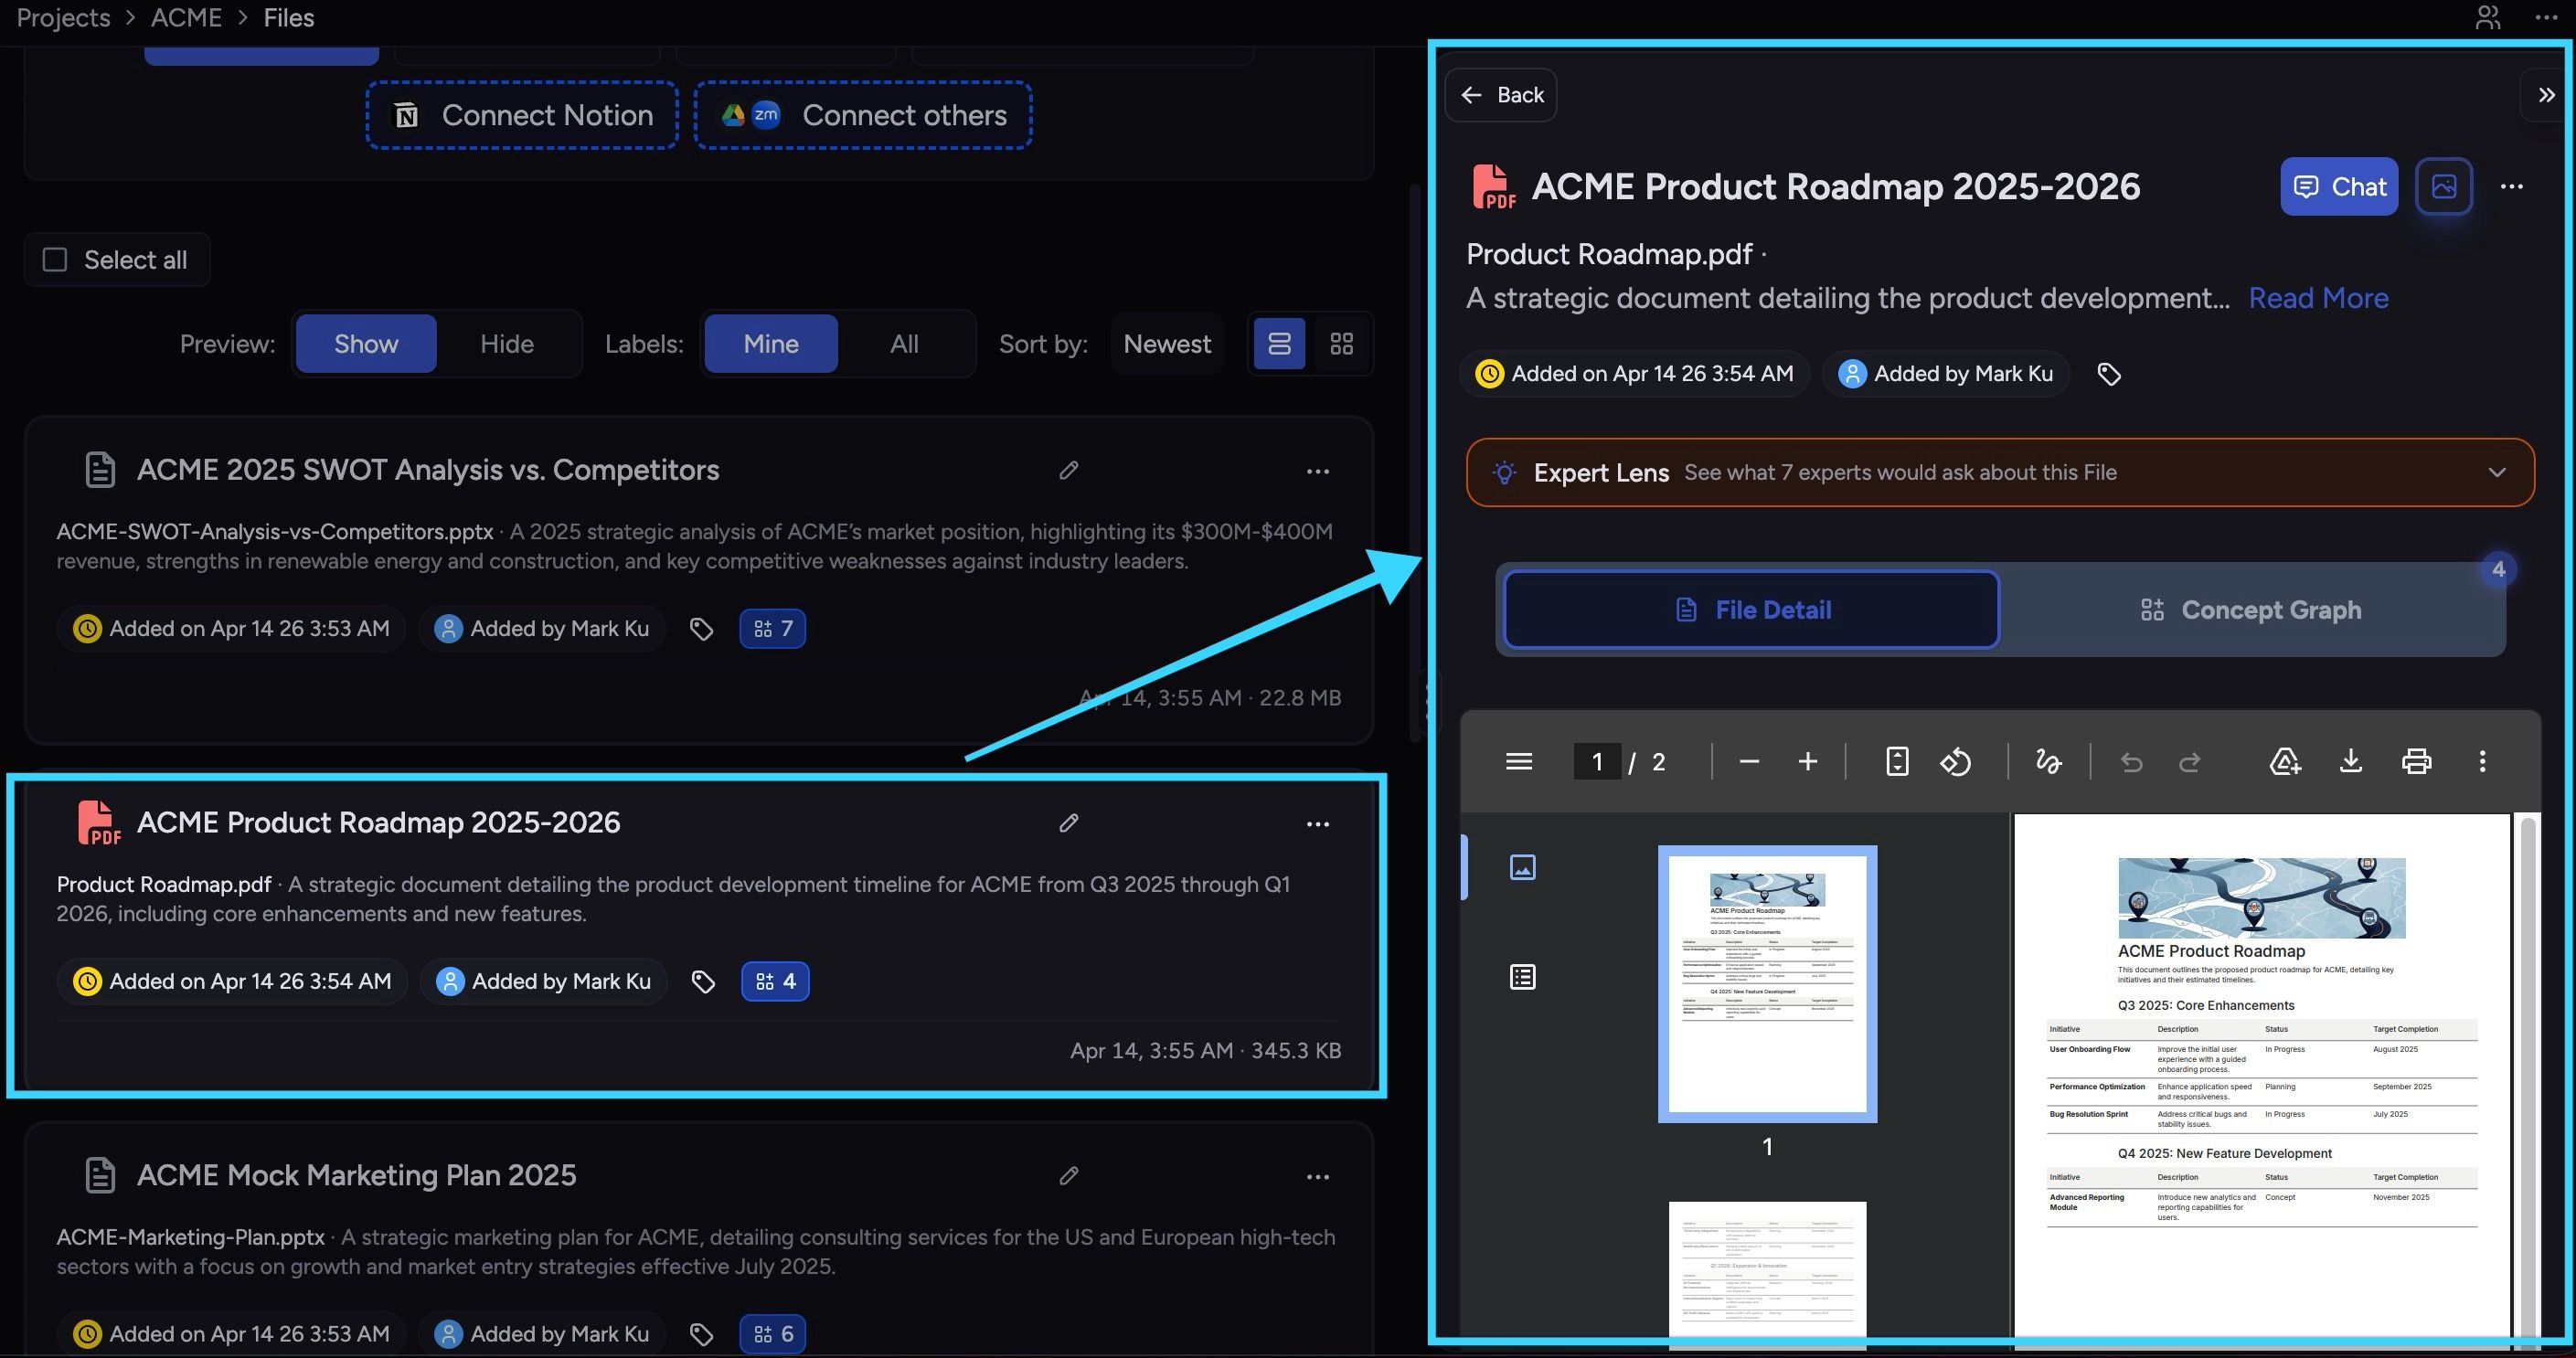The image size is (2576, 1358).
Task: Show page thumbnails in PDF sidebar
Action: pos(1522,867)
